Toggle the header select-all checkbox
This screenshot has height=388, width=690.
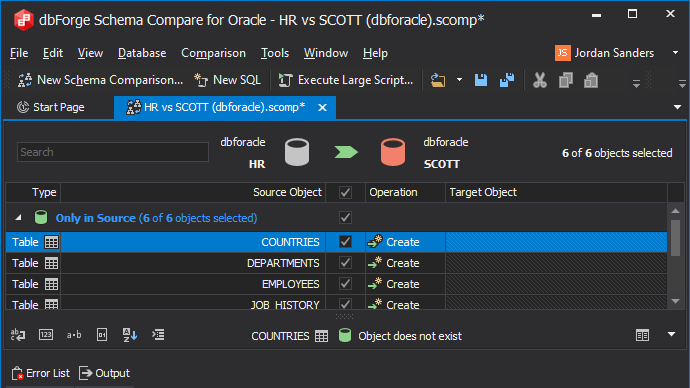[345, 192]
